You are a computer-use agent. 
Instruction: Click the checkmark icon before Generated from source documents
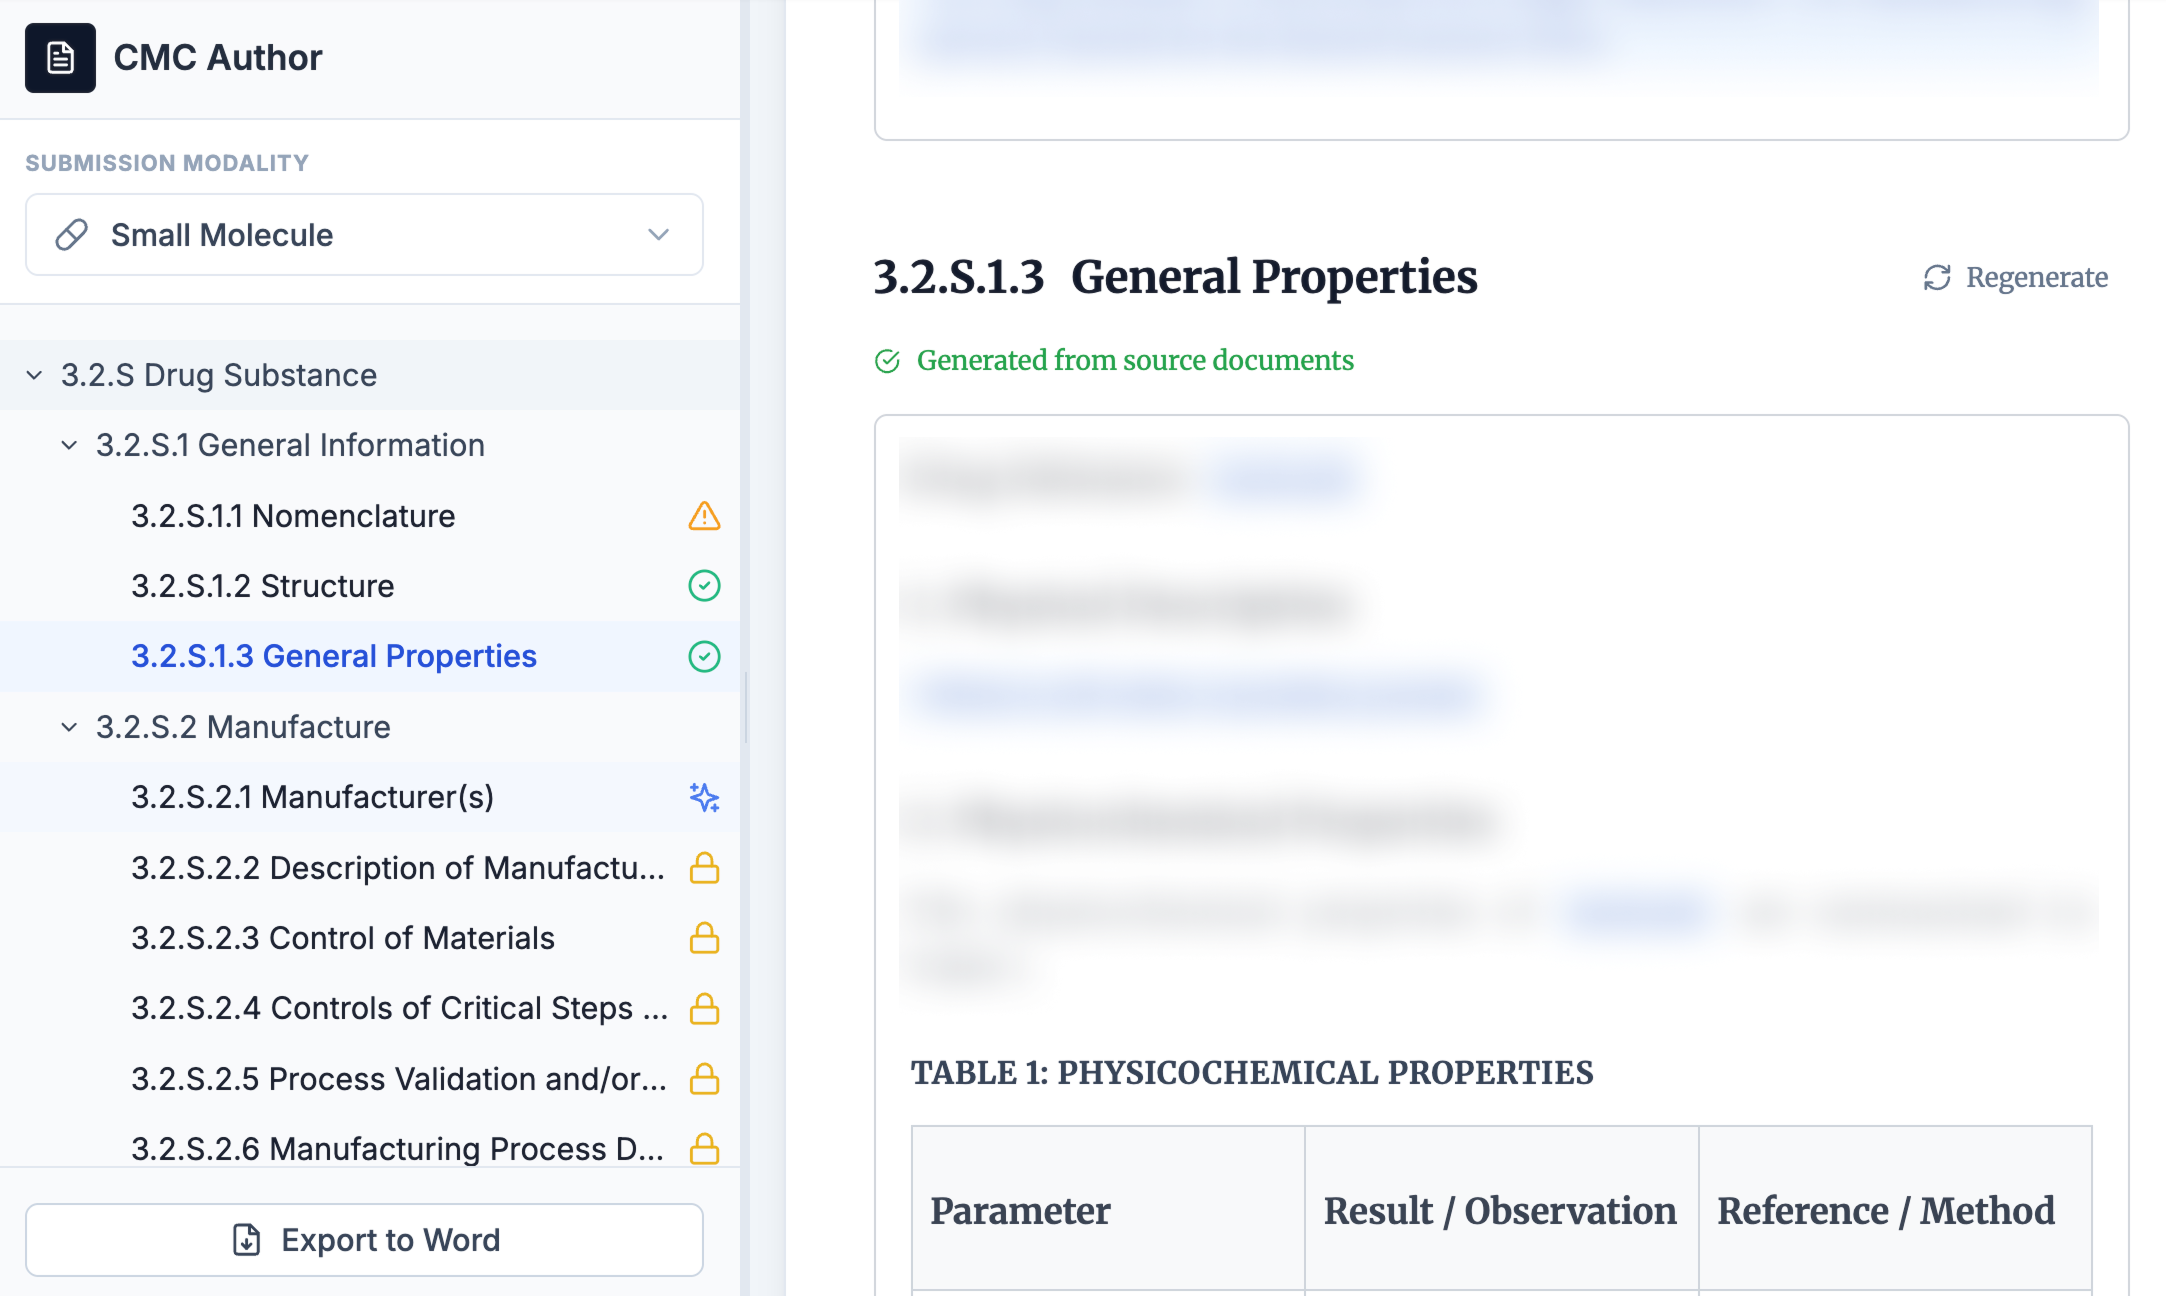click(x=888, y=361)
